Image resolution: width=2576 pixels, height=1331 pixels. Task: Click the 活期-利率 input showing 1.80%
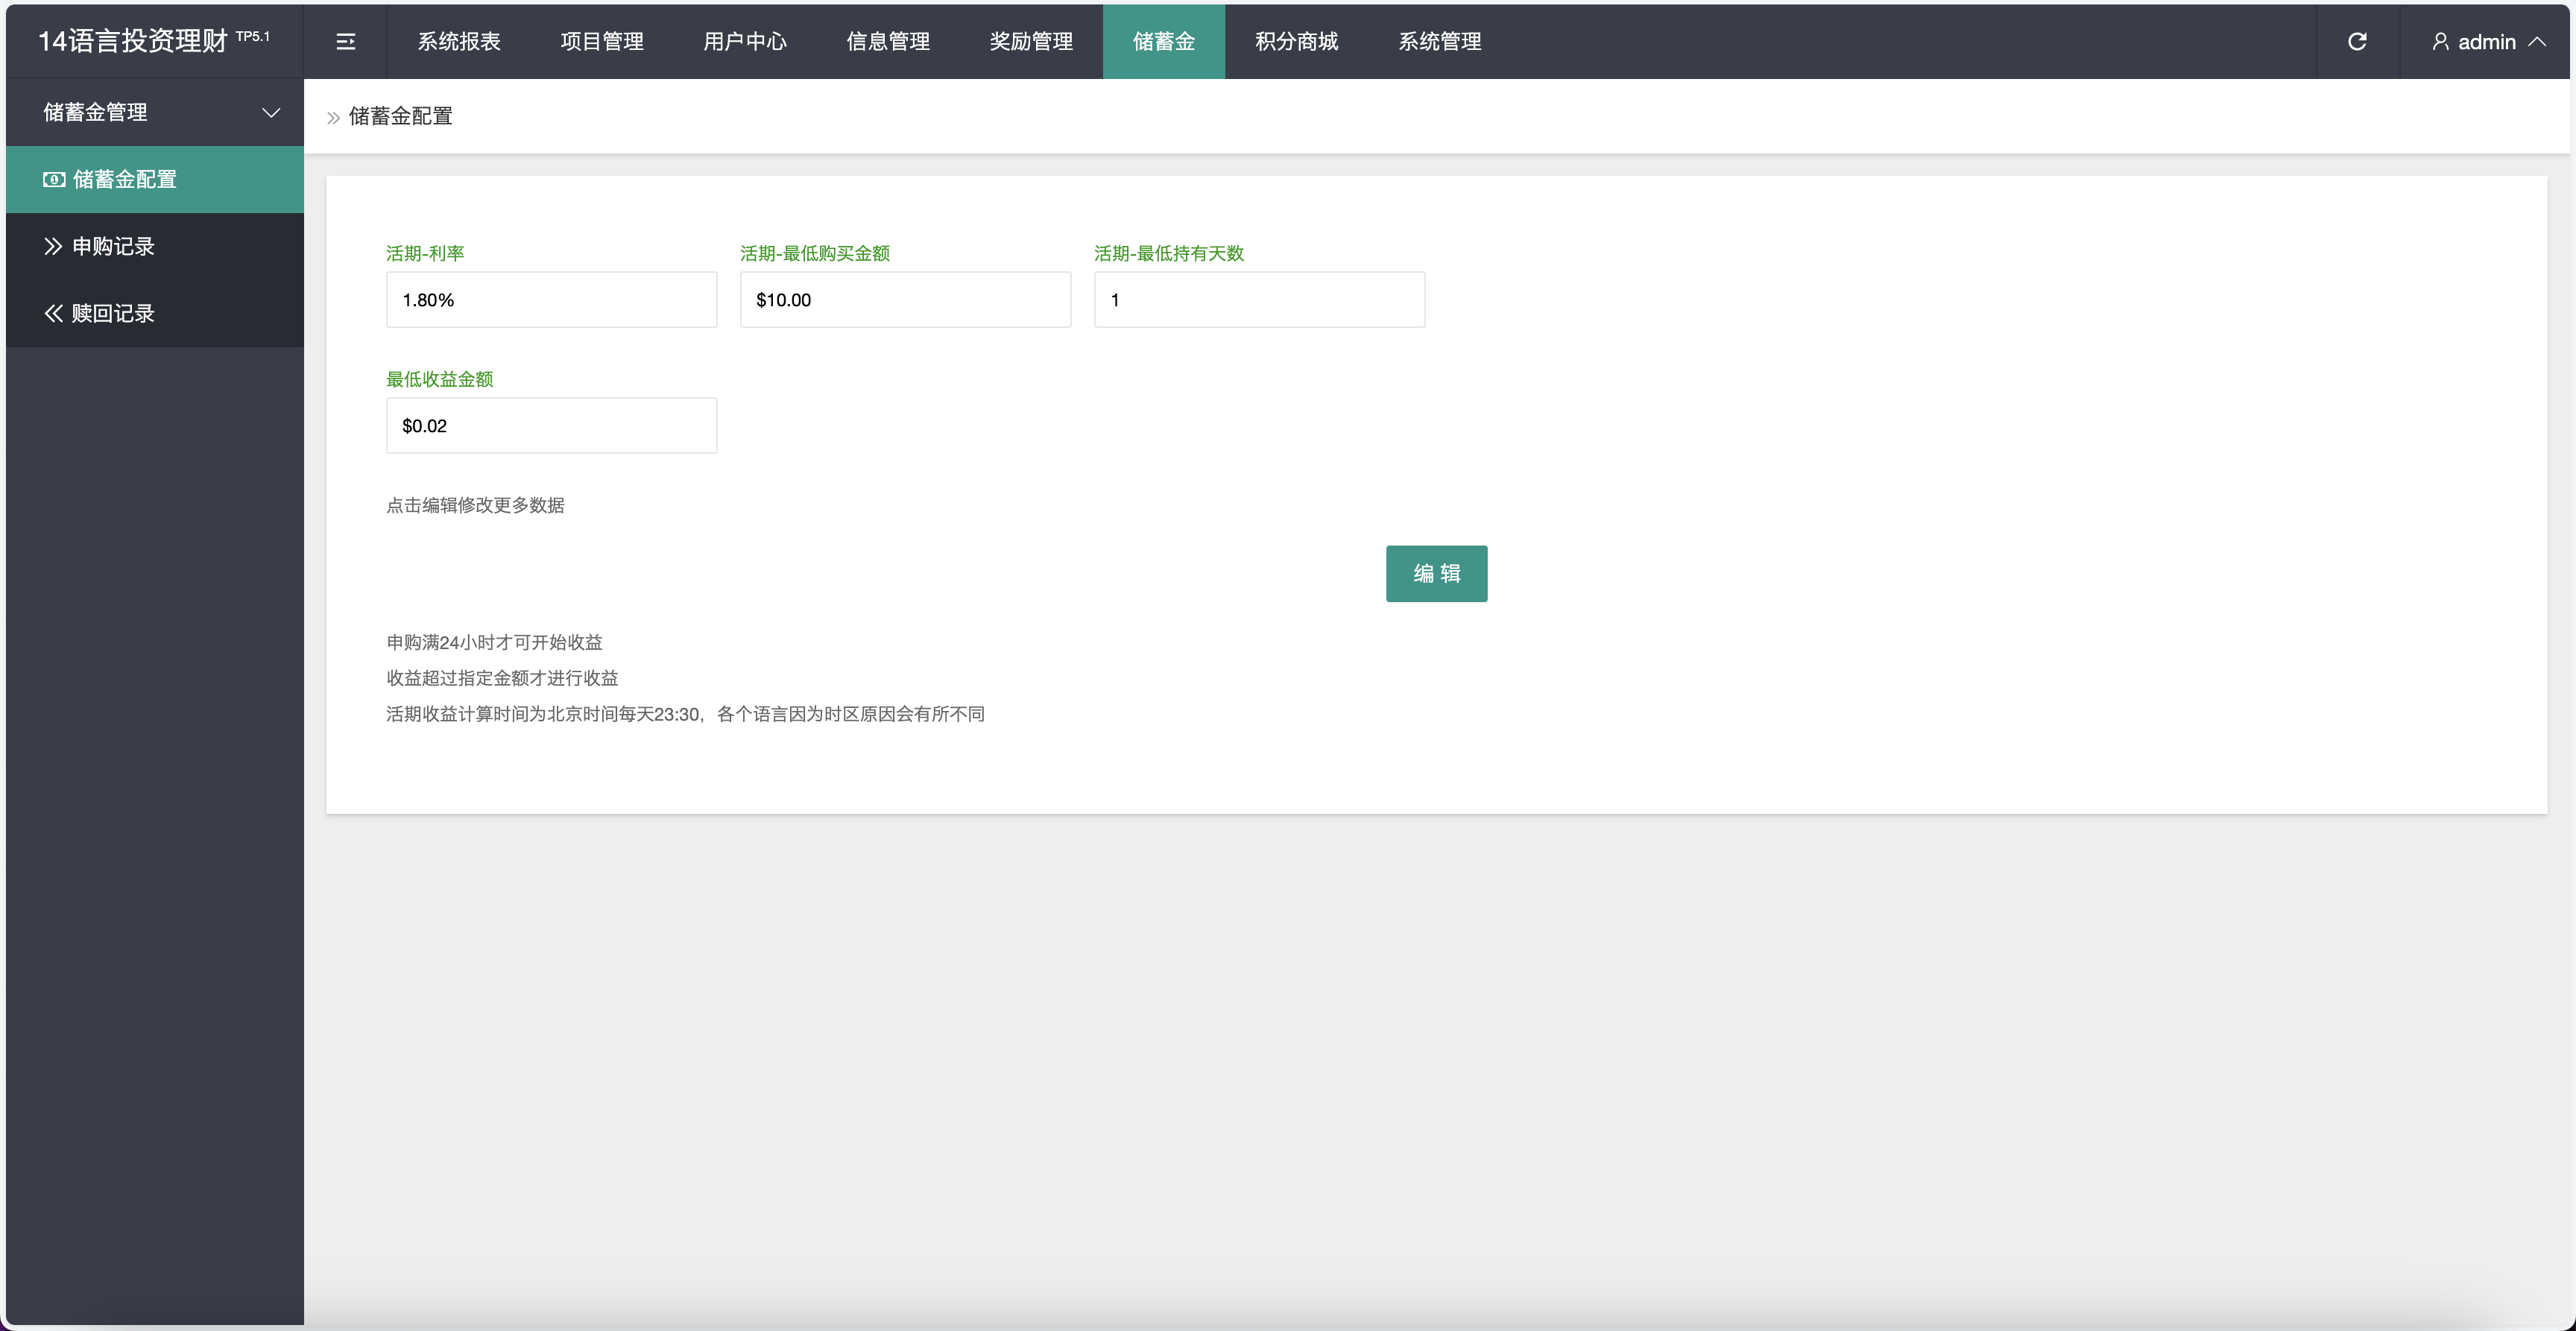click(x=551, y=299)
